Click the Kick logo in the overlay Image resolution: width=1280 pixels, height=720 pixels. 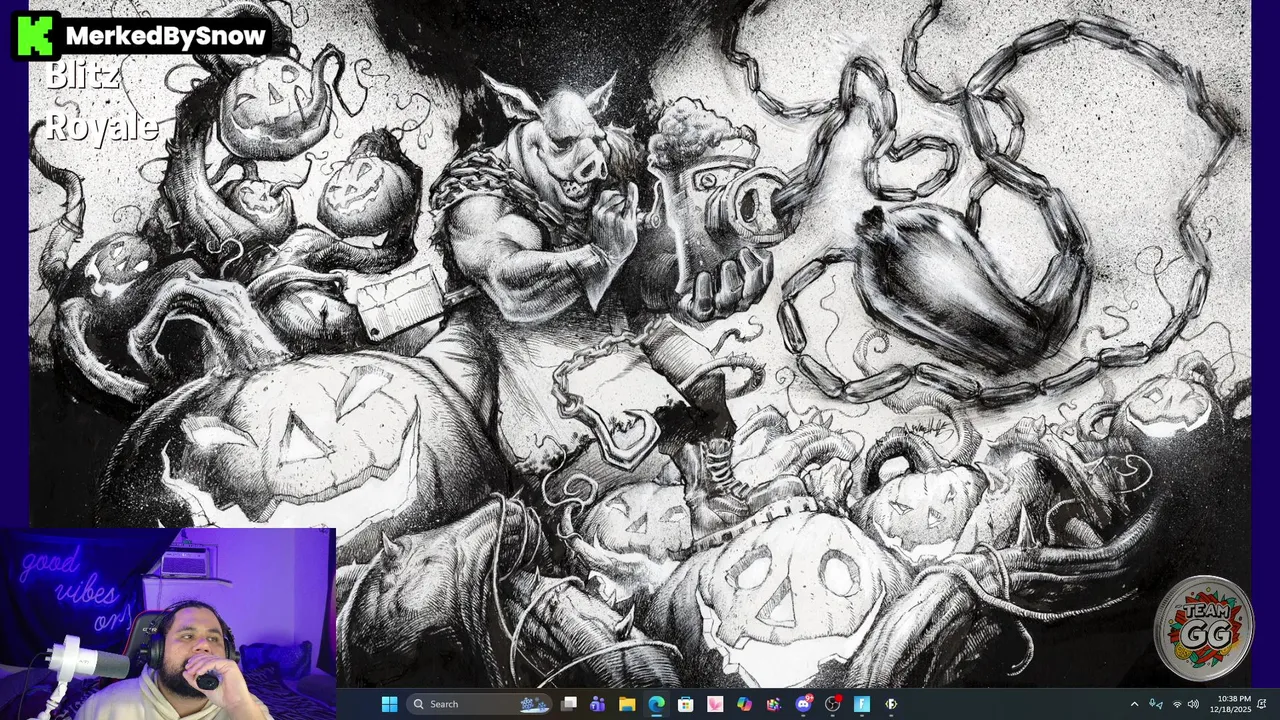[x=35, y=36]
